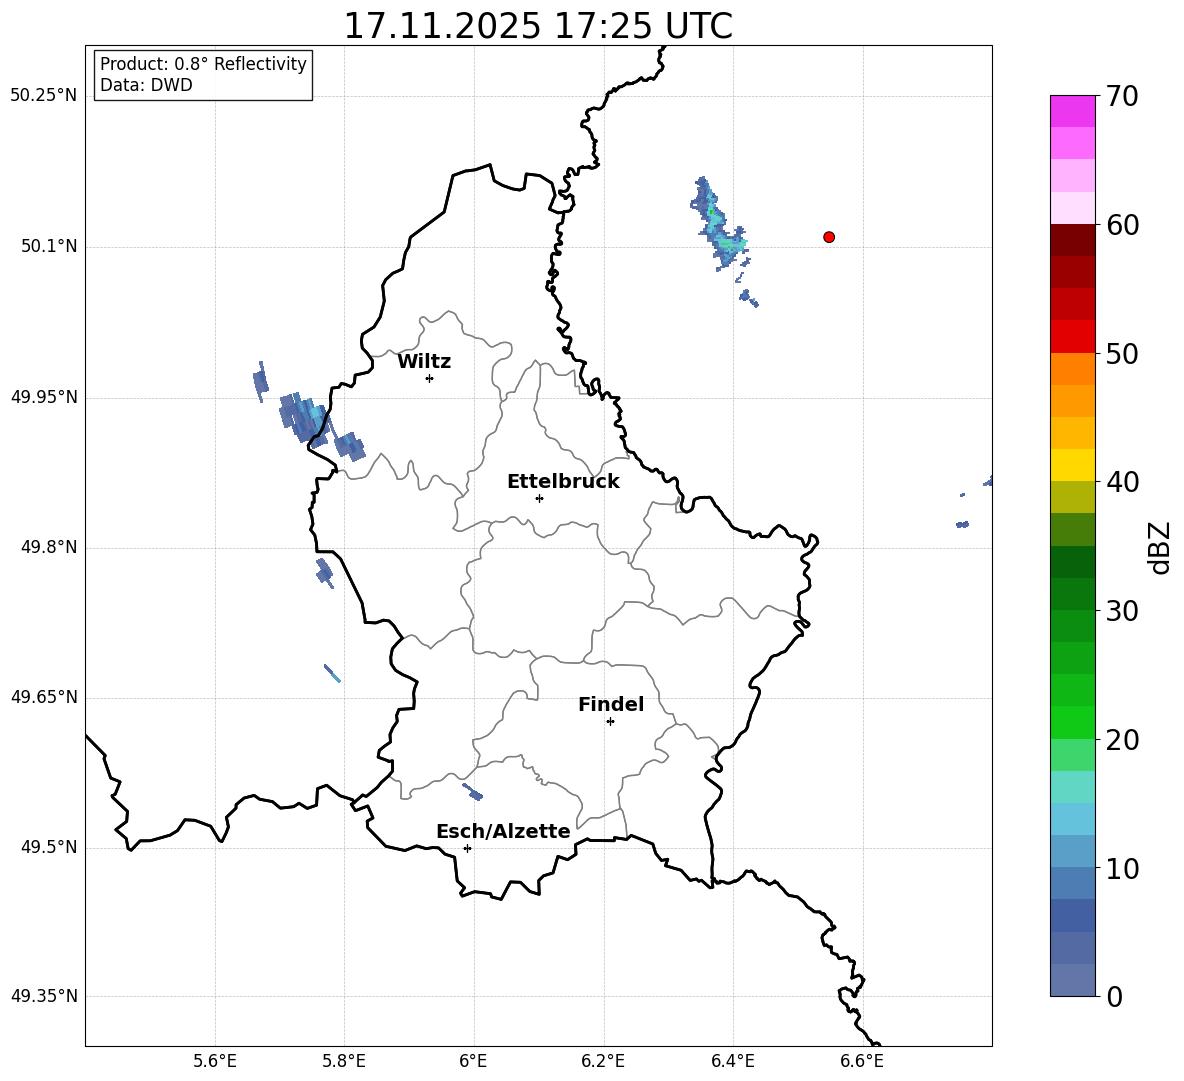Click the dark maroon colorbar segment below 60
This screenshot has height=1081, width=1184.
tap(1072, 239)
